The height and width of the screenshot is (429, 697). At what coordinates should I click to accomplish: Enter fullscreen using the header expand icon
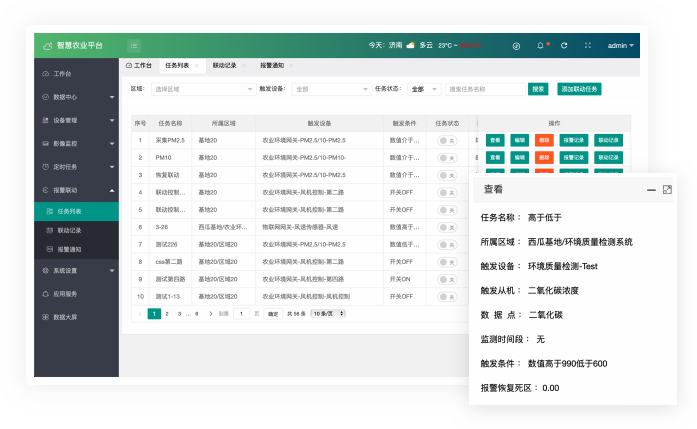(x=587, y=46)
